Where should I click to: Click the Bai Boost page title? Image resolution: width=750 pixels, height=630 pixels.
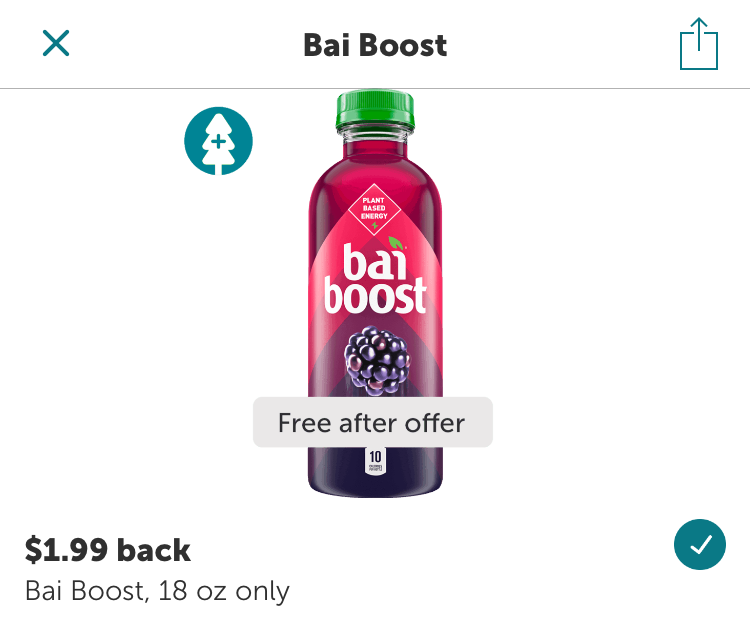[x=375, y=45]
